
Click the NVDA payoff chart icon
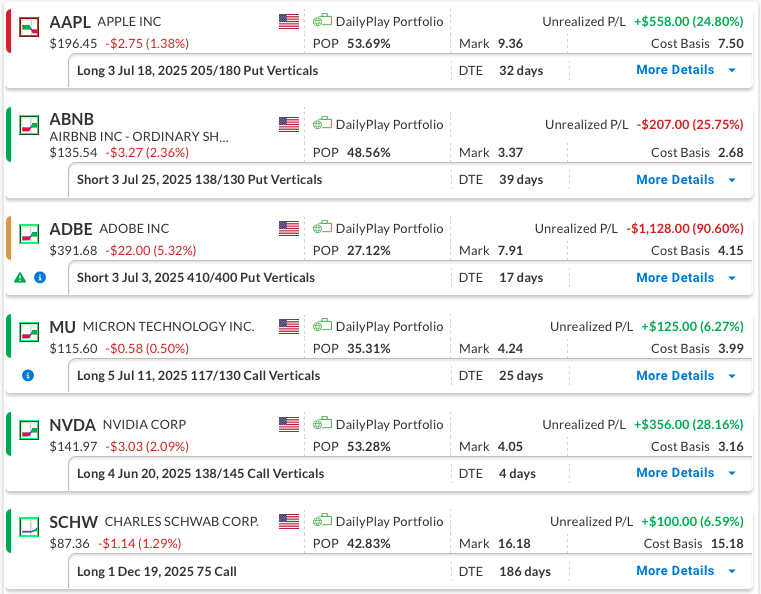coord(29,430)
